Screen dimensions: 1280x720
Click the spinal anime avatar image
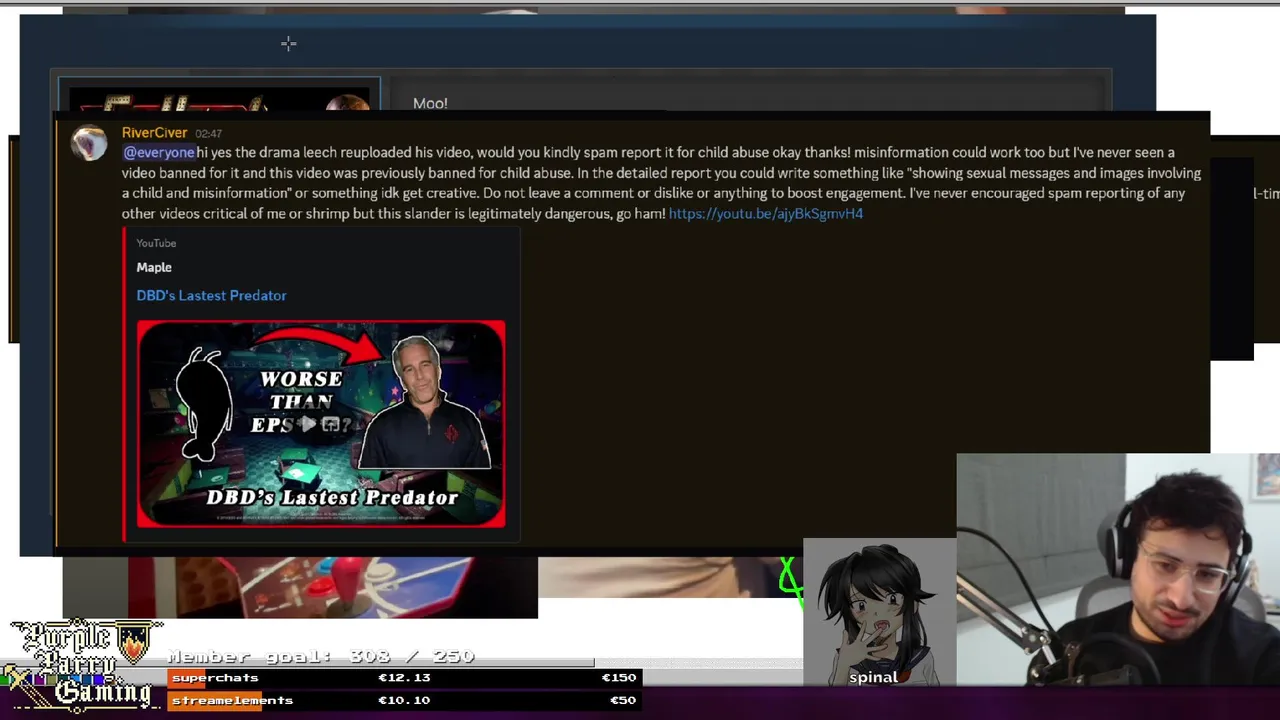879,612
